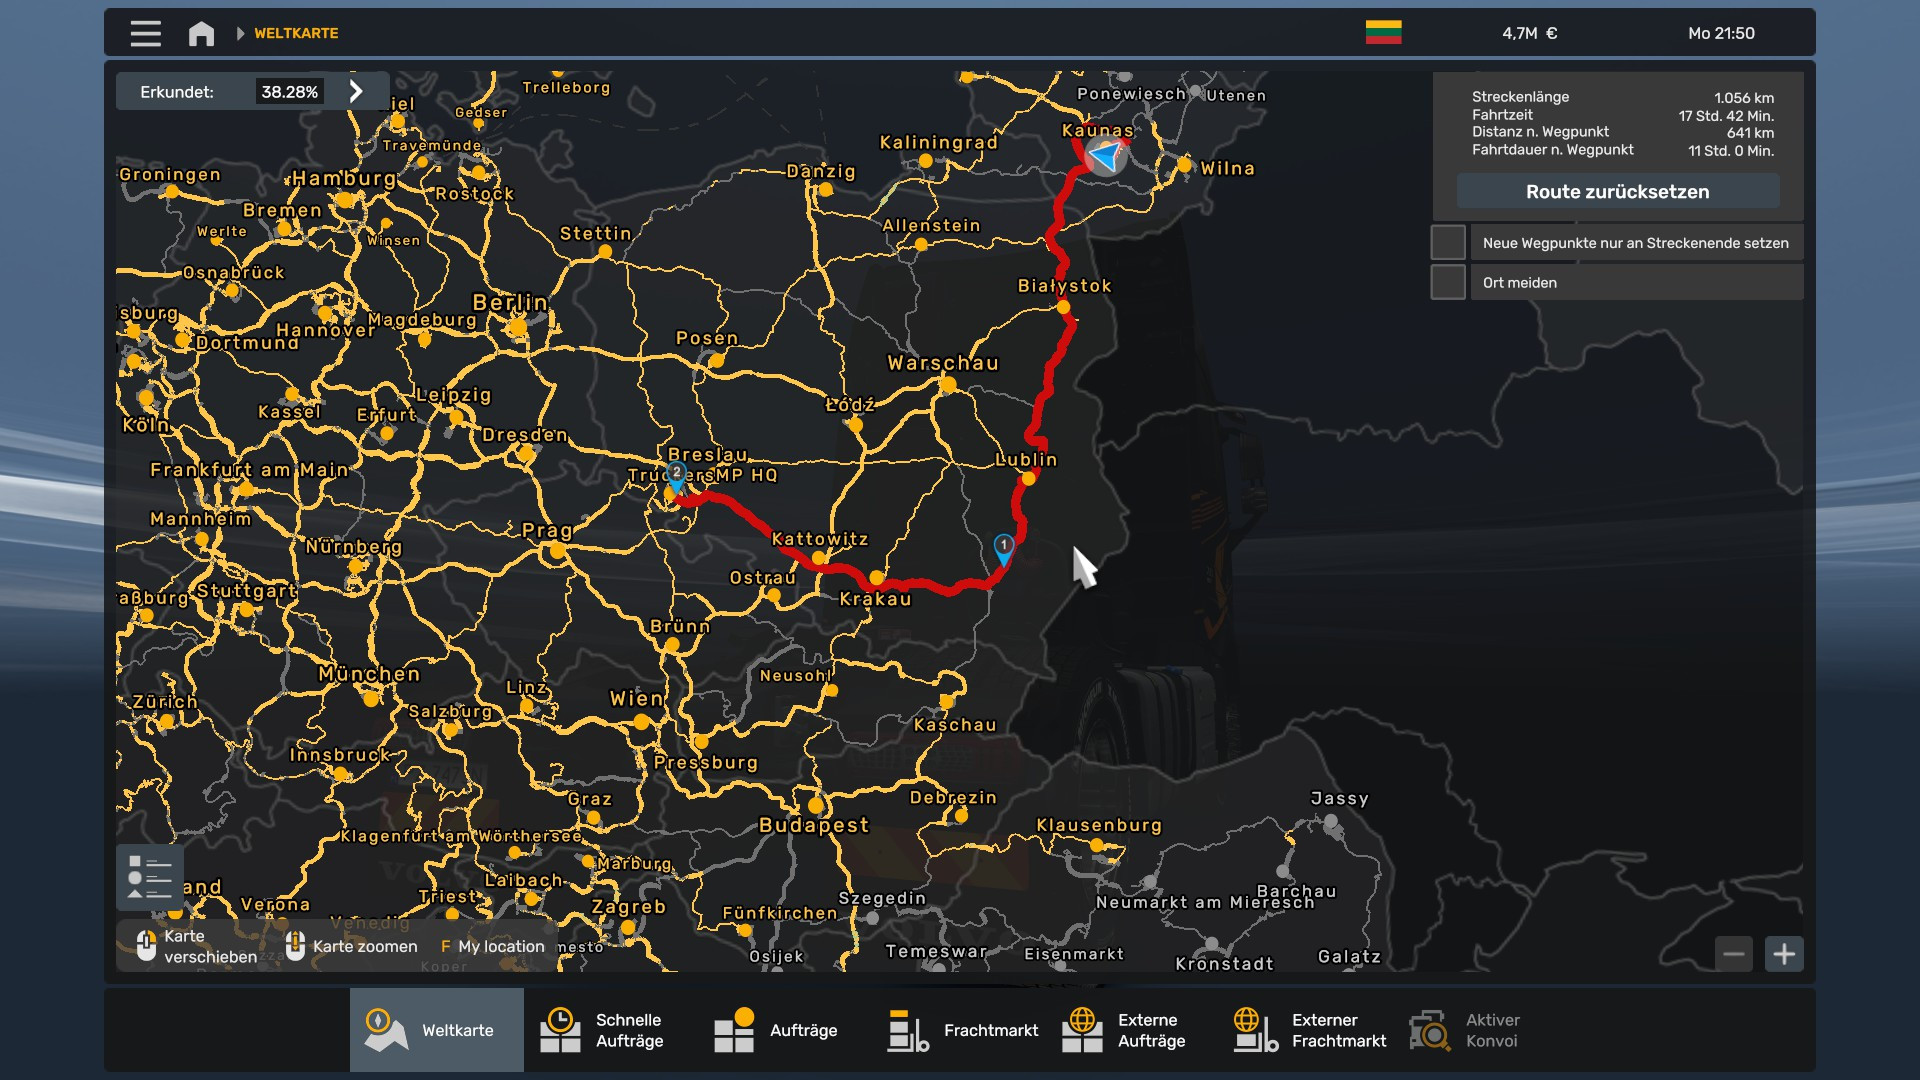This screenshot has height=1080, width=1920.
Task: Enable Neue Wegpunkte nur an Streckenende setzen
Action: [x=1447, y=241]
